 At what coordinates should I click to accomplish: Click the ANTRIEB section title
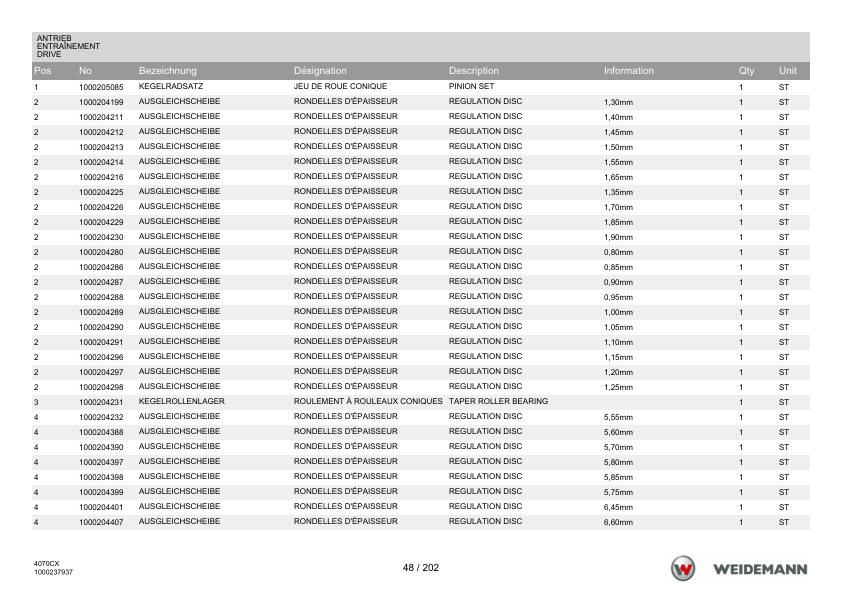[x=54, y=38]
